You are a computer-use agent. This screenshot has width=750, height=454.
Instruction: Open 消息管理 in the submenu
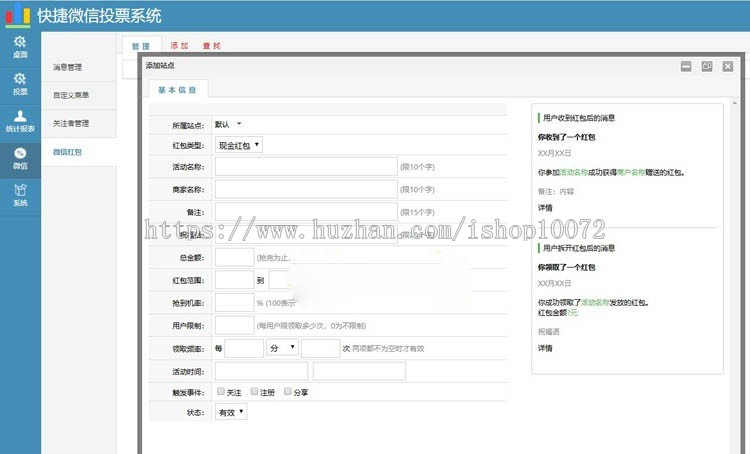coord(67,67)
